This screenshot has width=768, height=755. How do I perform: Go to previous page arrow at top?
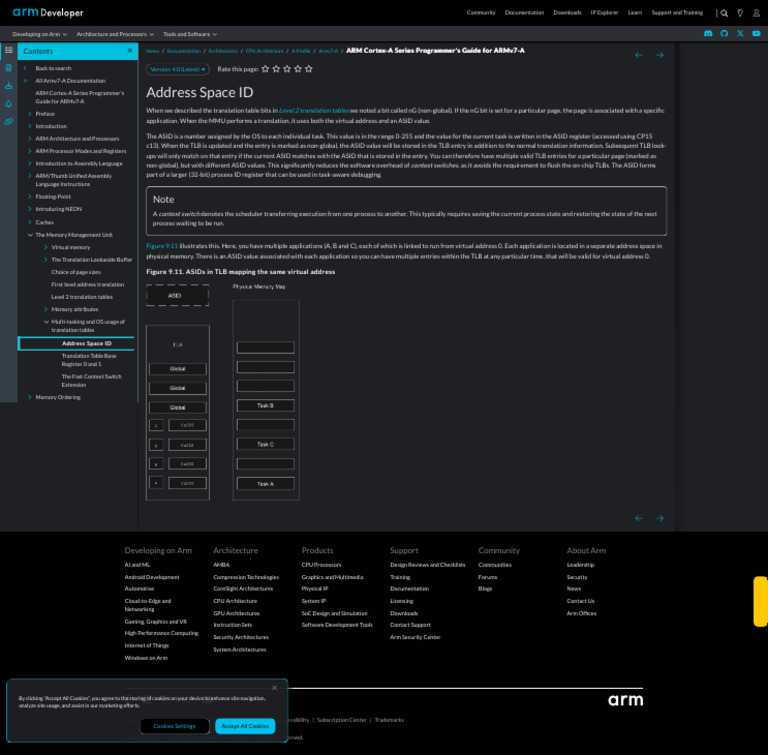point(639,55)
